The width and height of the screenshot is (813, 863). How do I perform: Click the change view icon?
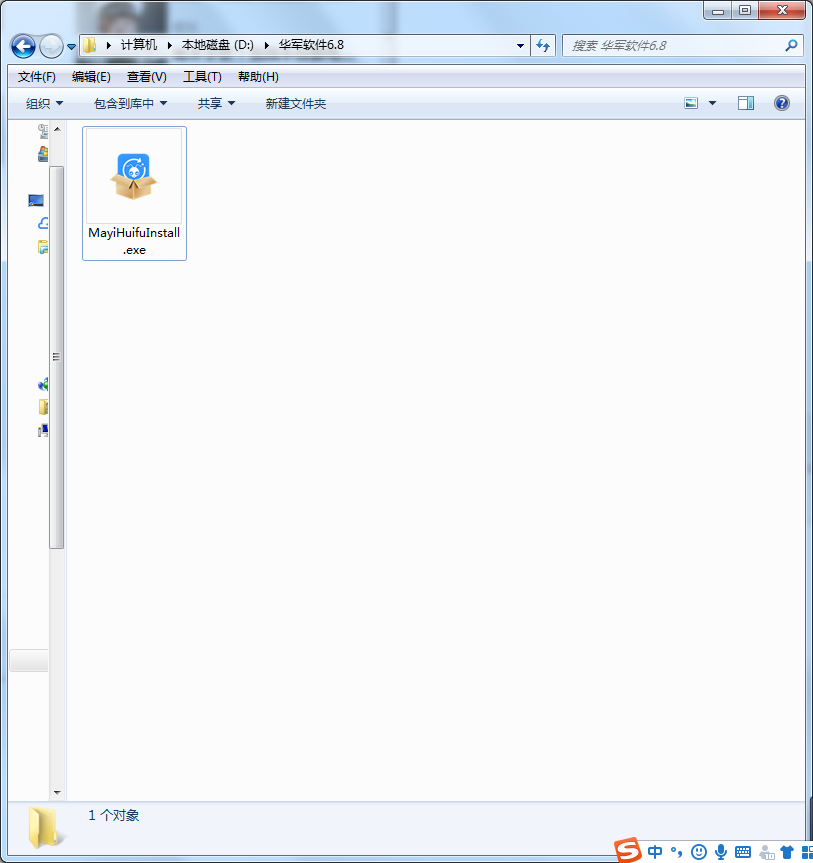pos(691,103)
